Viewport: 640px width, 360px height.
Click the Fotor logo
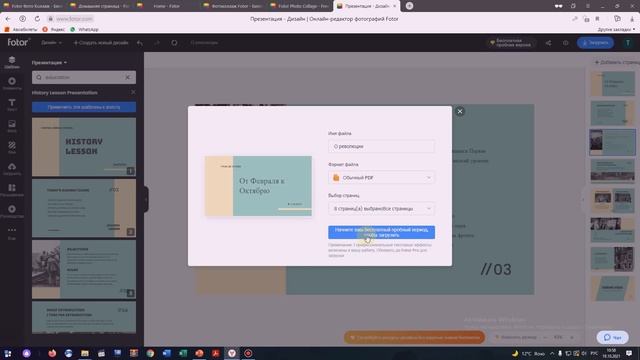pyautogui.click(x=18, y=42)
